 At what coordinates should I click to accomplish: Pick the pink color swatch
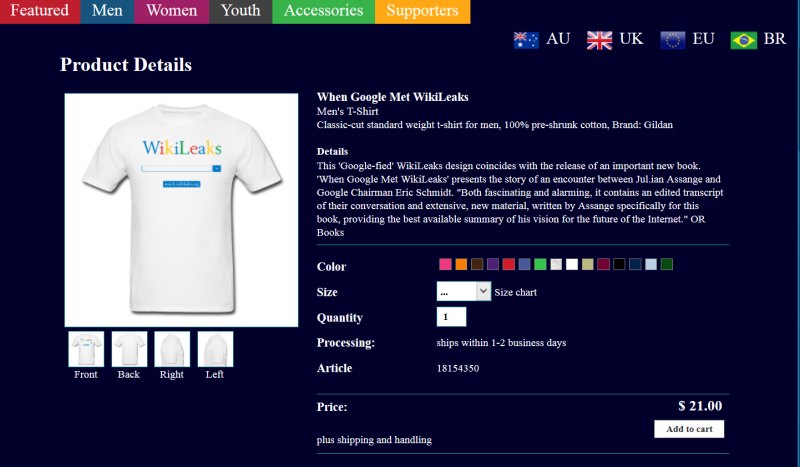(x=445, y=264)
